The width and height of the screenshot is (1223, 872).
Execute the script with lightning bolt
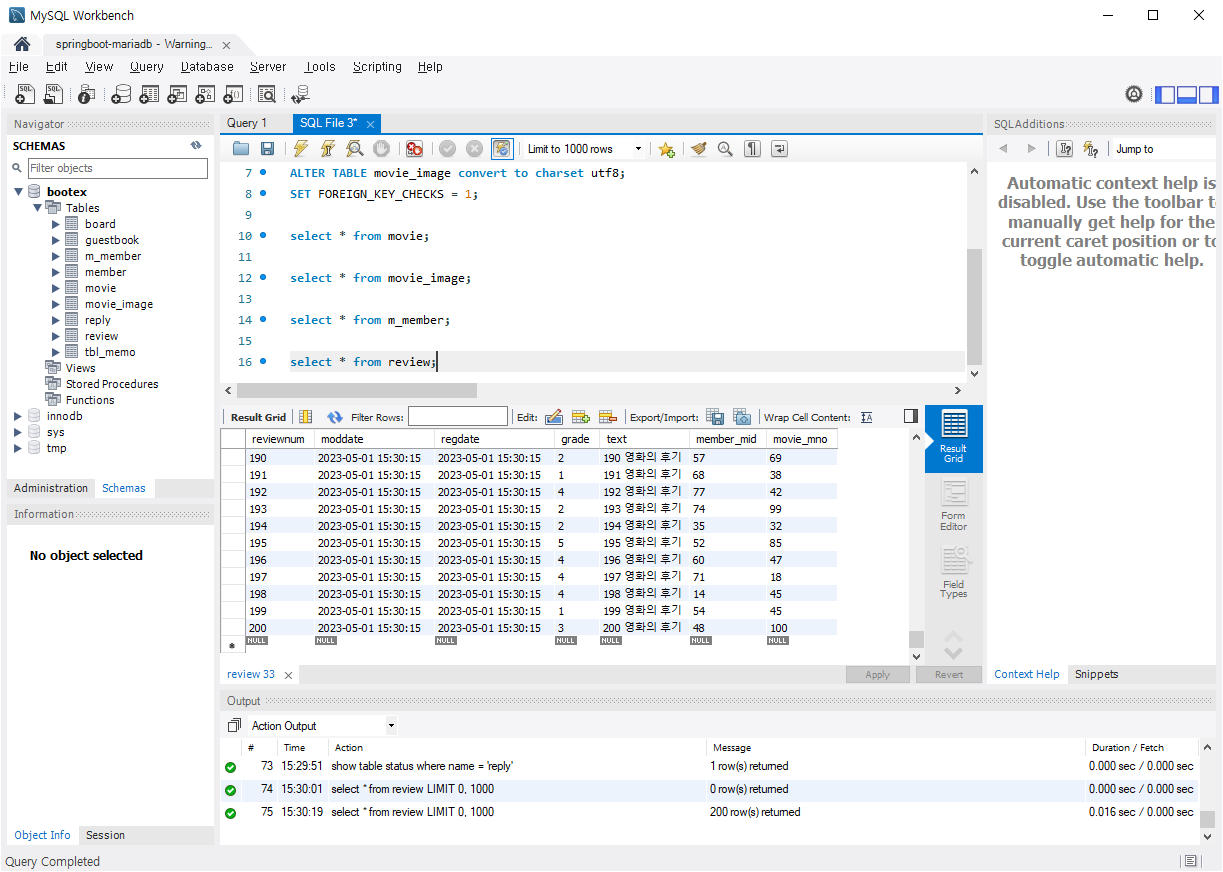300,149
